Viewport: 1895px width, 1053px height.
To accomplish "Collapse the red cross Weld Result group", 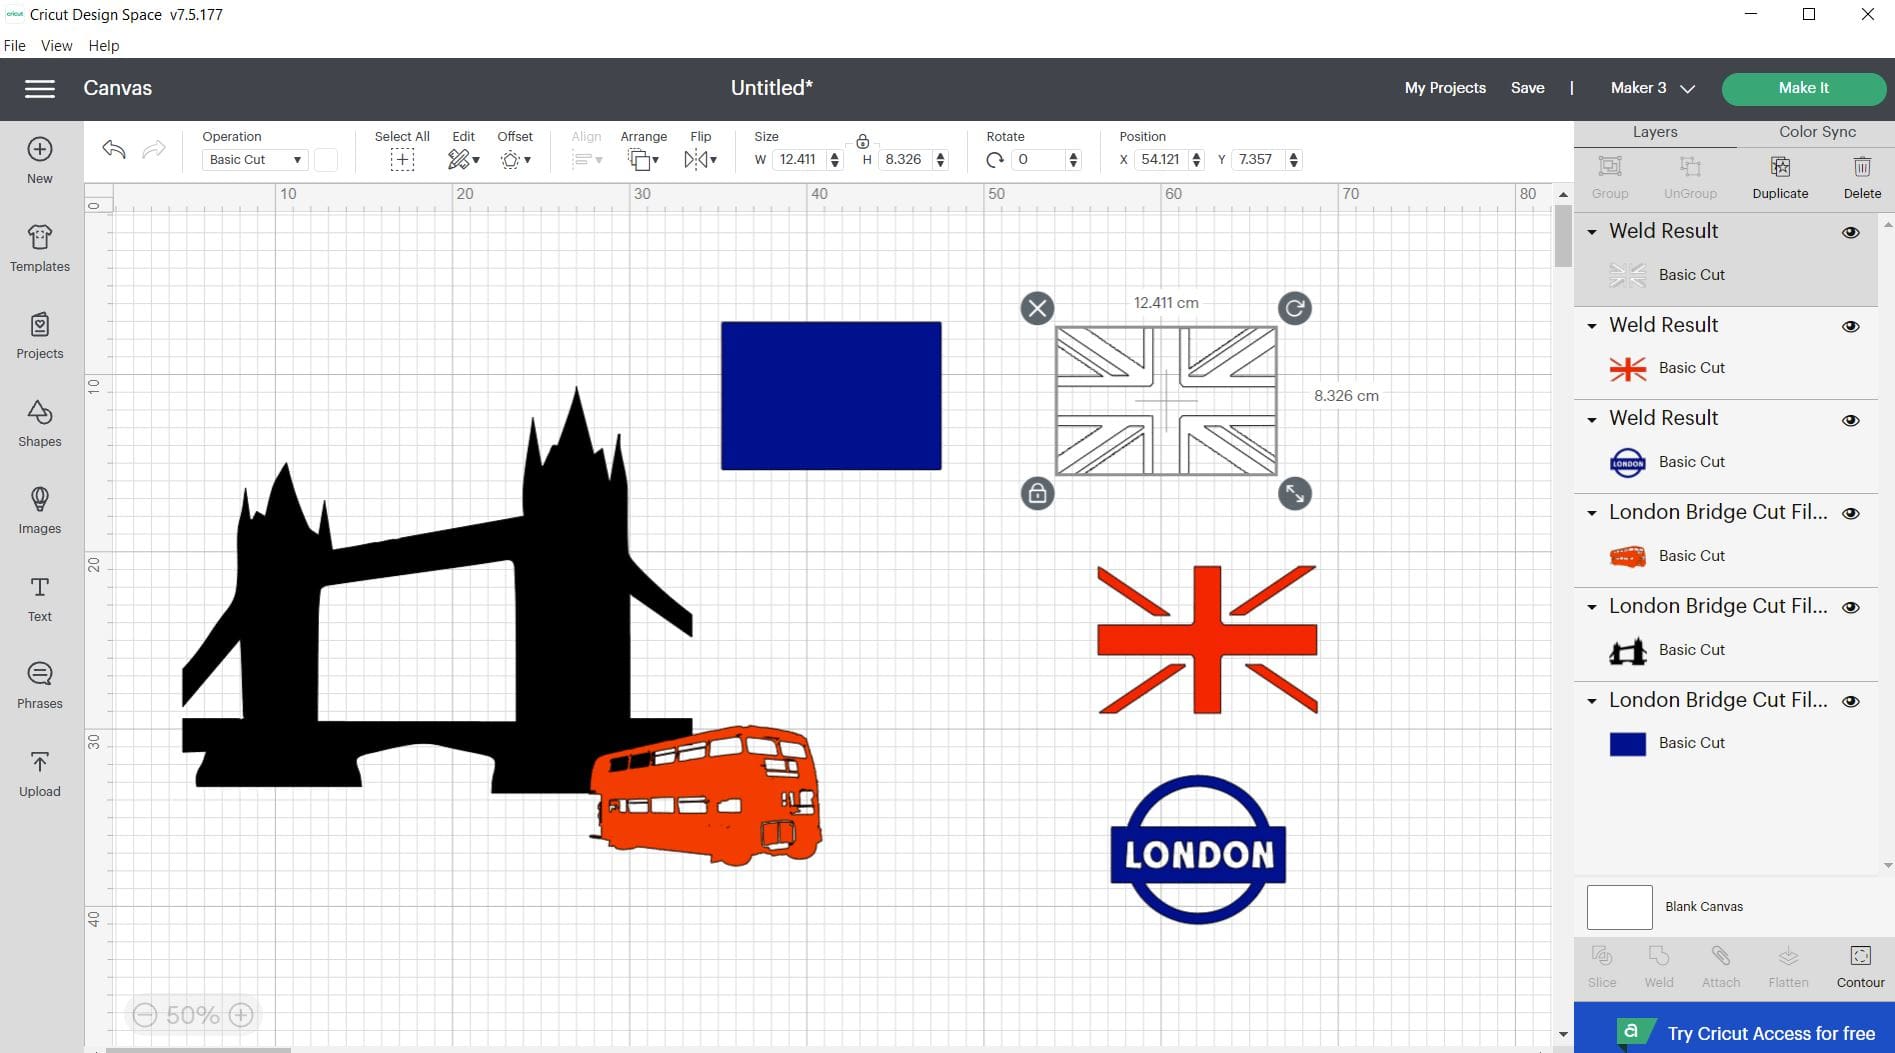I will (x=1592, y=326).
